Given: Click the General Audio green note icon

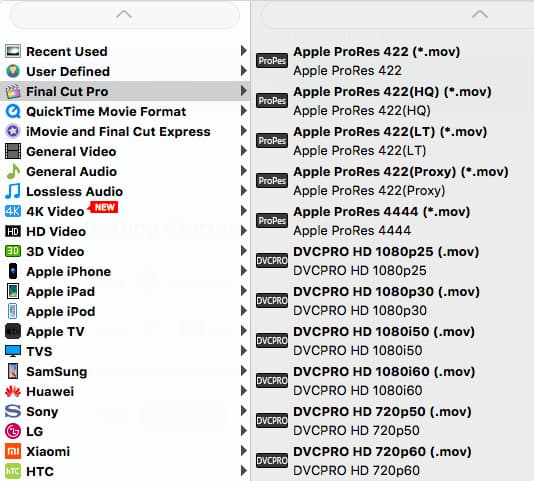Looking at the screenshot, I should [x=13, y=171].
